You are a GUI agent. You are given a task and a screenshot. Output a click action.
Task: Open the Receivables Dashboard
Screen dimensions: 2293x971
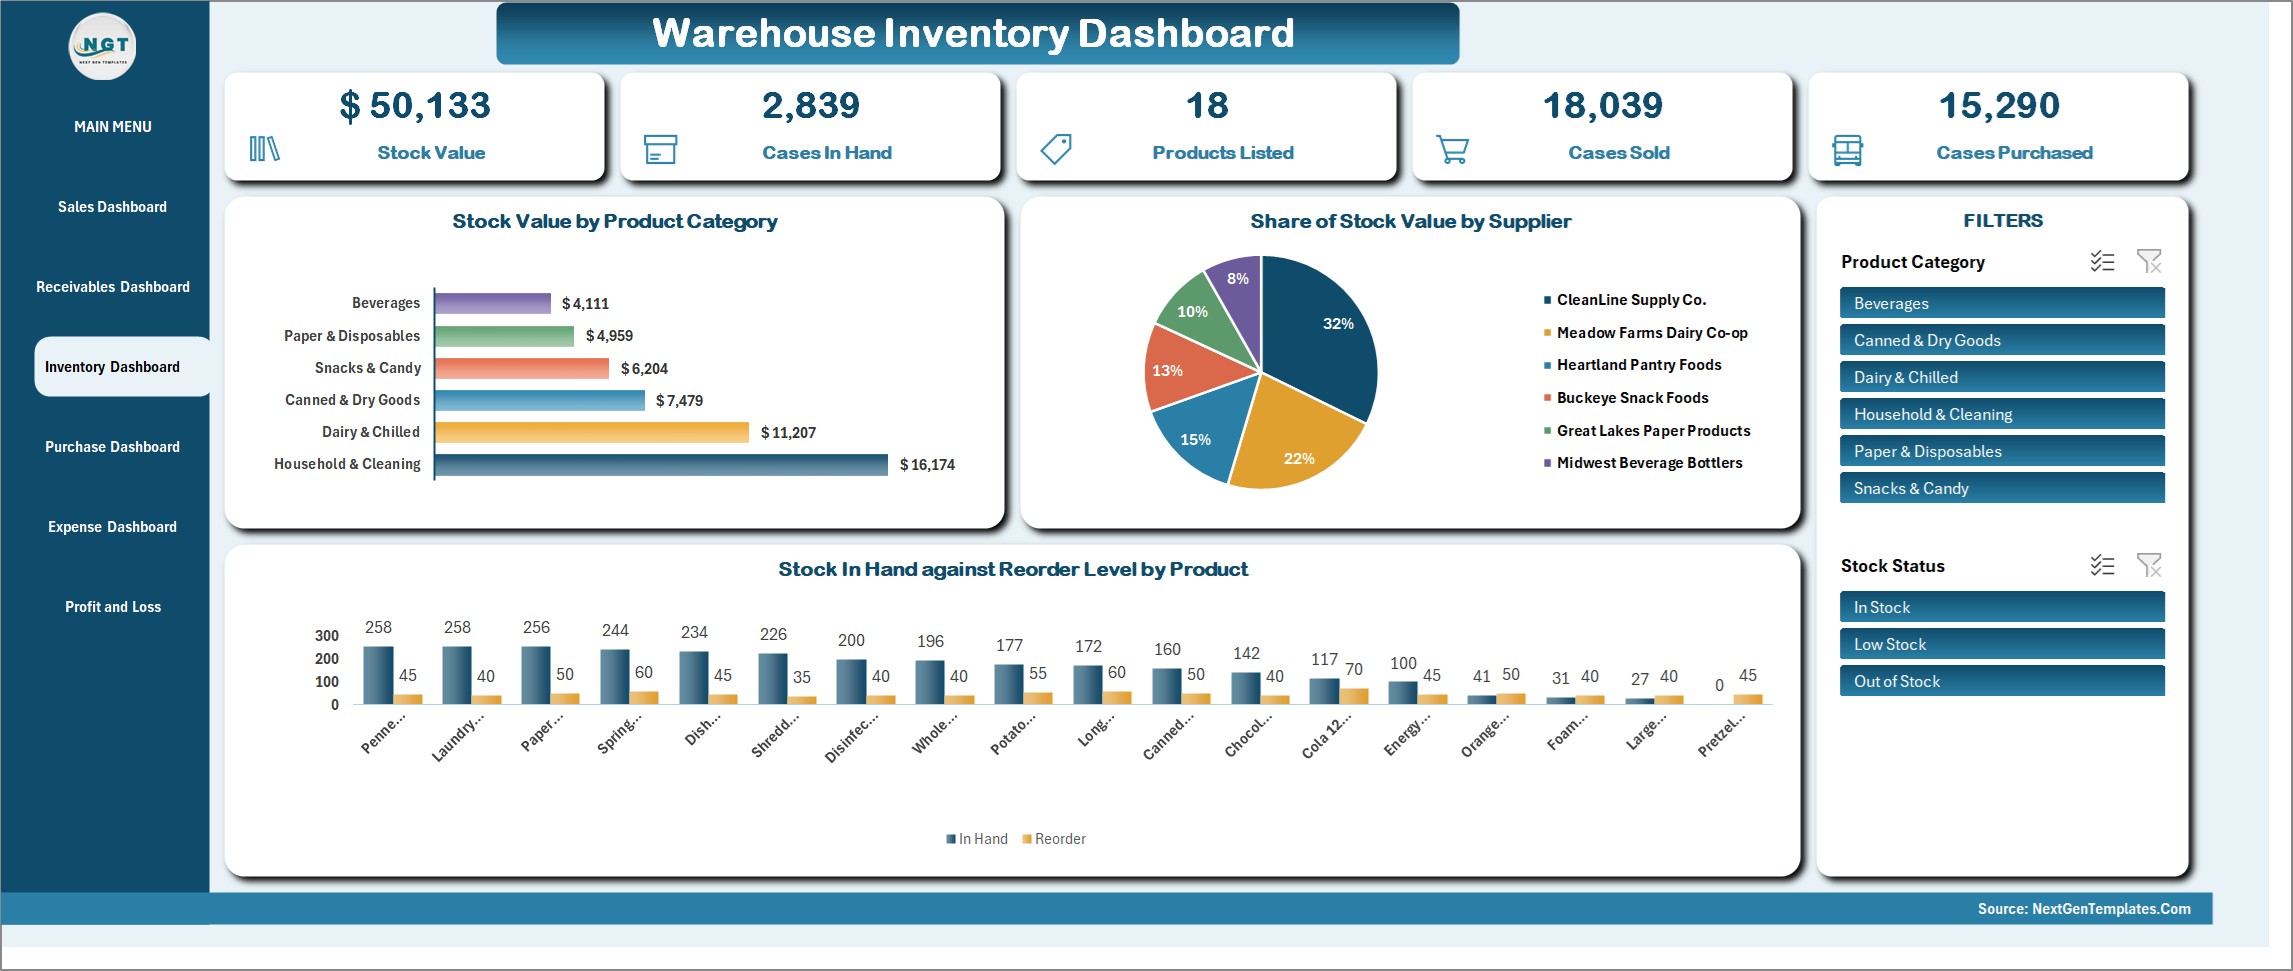coord(112,287)
